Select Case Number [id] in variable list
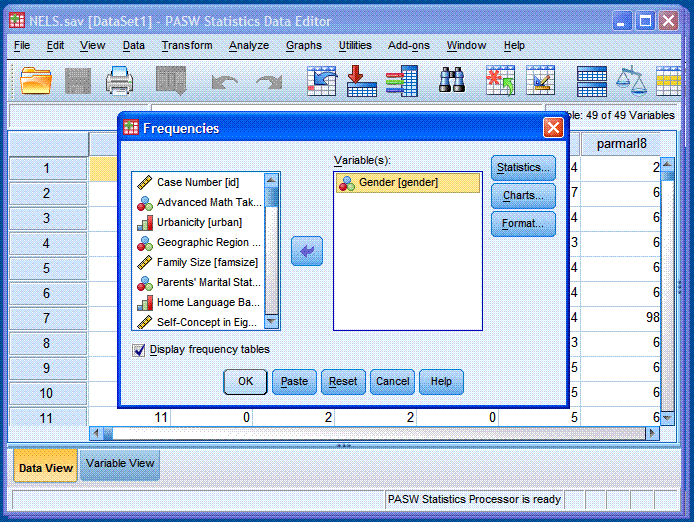 198,182
